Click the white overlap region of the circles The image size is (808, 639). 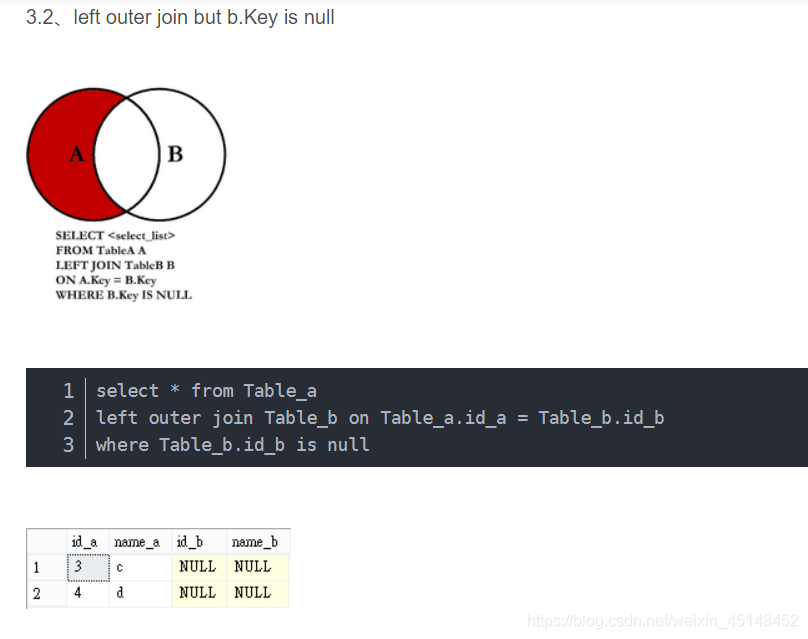126,155
